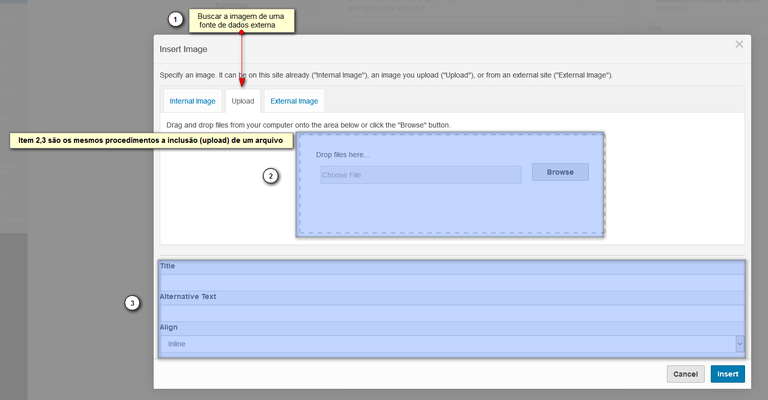This screenshot has height=400, width=768.
Task: Click the Choose File field
Action: click(x=421, y=175)
